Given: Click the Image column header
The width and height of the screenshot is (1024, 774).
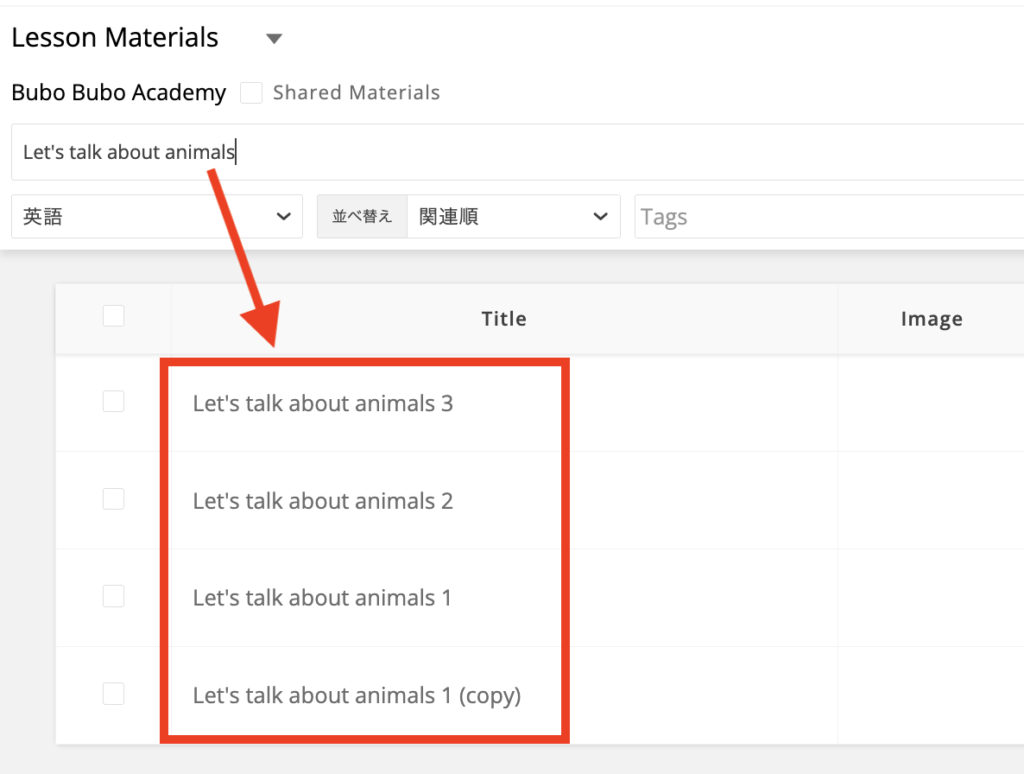Looking at the screenshot, I should [x=931, y=319].
